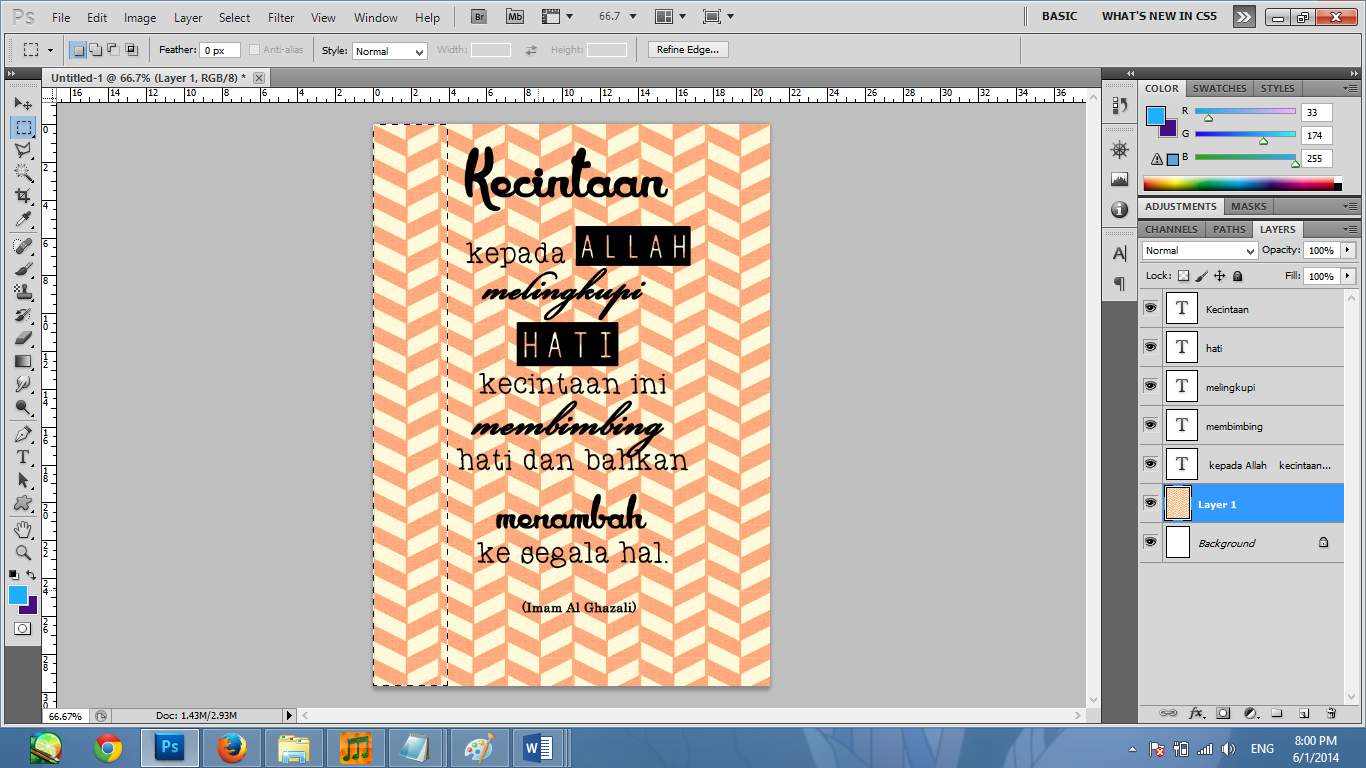Switch to the BASIC workspace
Viewport: 1366px width, 768px height.
click(1060, 16)
